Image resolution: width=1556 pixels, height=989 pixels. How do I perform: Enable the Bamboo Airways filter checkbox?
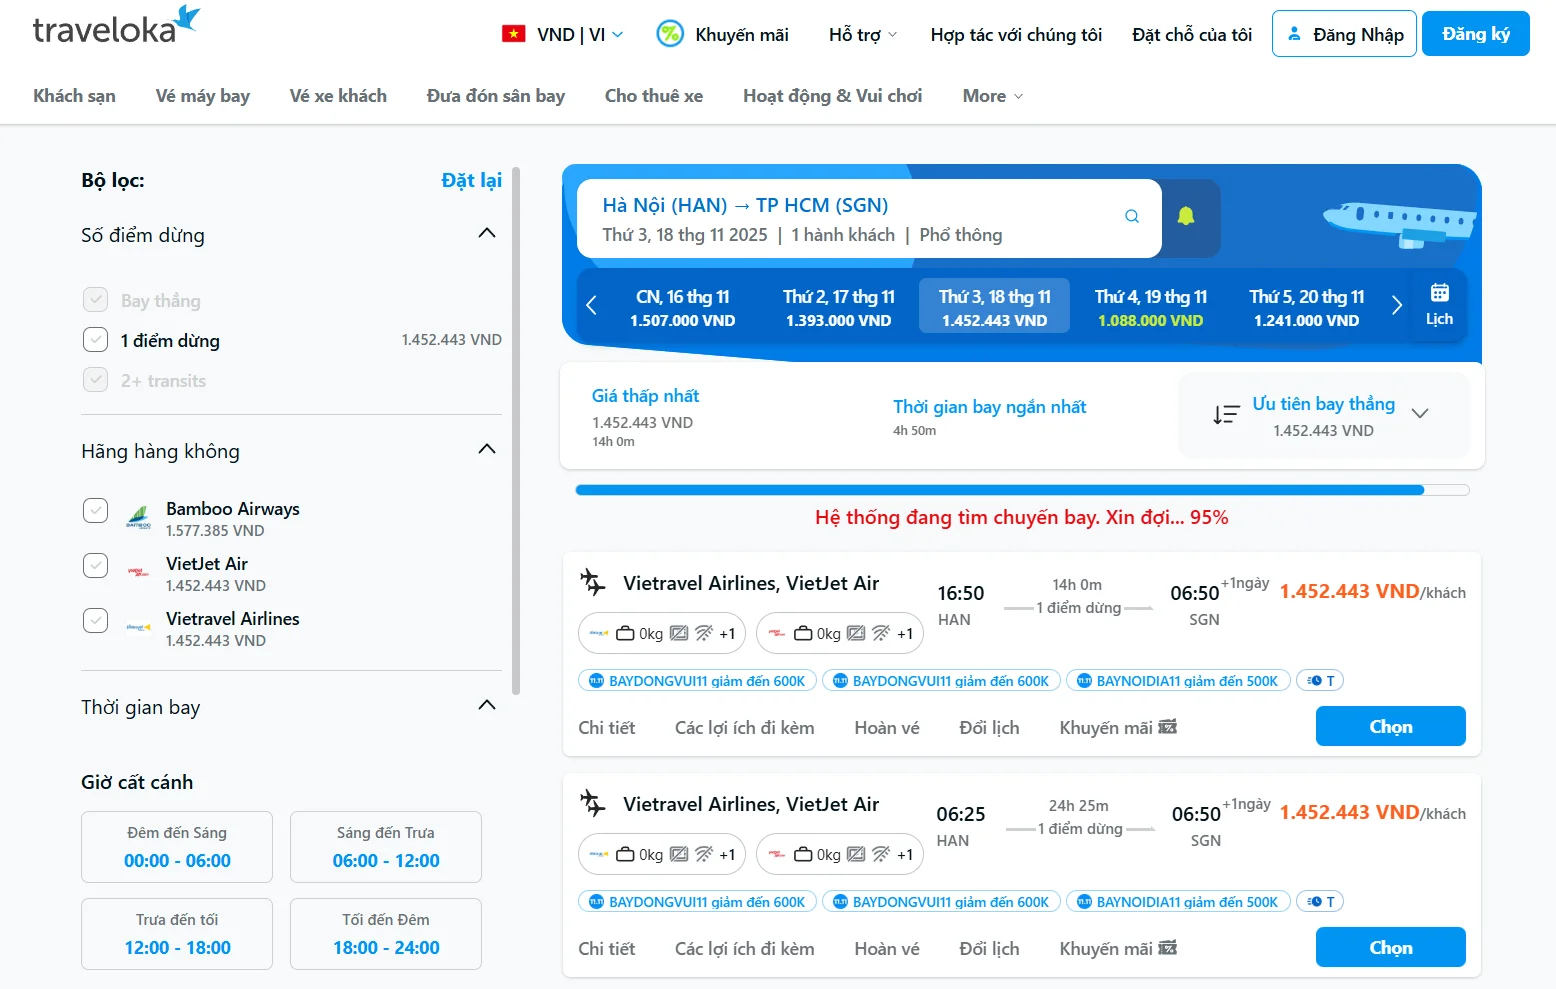pos(95,511)
